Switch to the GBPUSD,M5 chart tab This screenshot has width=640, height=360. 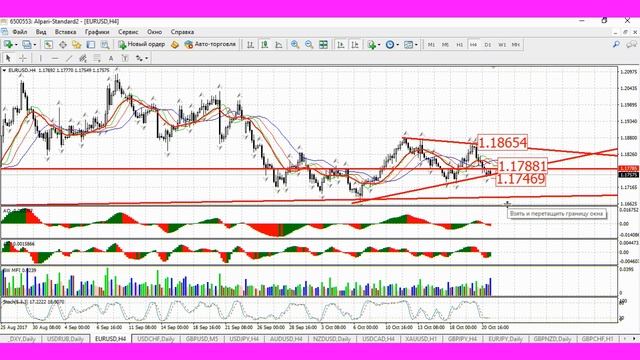pos(202,339)
